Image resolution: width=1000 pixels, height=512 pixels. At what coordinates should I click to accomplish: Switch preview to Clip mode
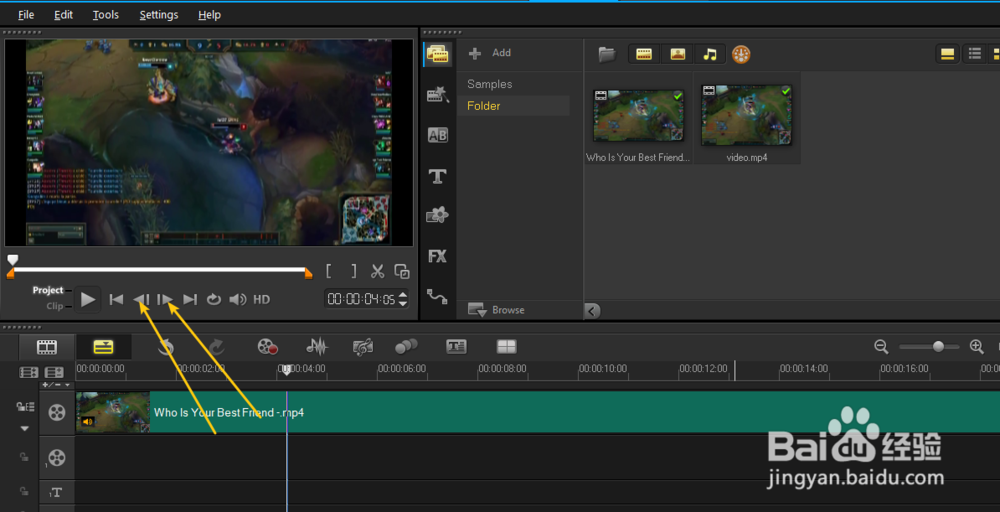tap(55, 306)
